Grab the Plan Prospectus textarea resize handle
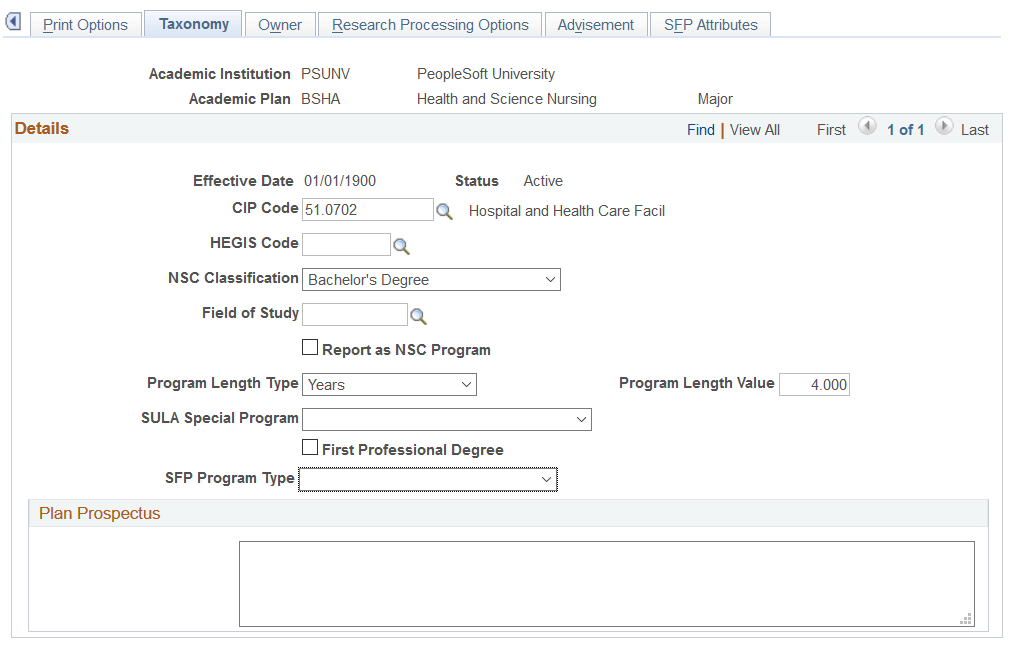The image size is (1010, 645). pos(966,619)
